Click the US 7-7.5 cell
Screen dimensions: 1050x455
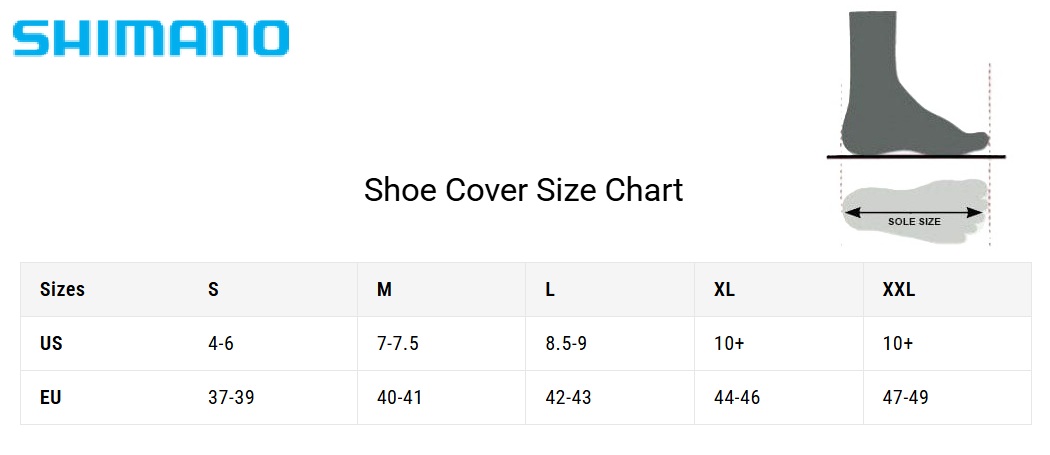397,344
